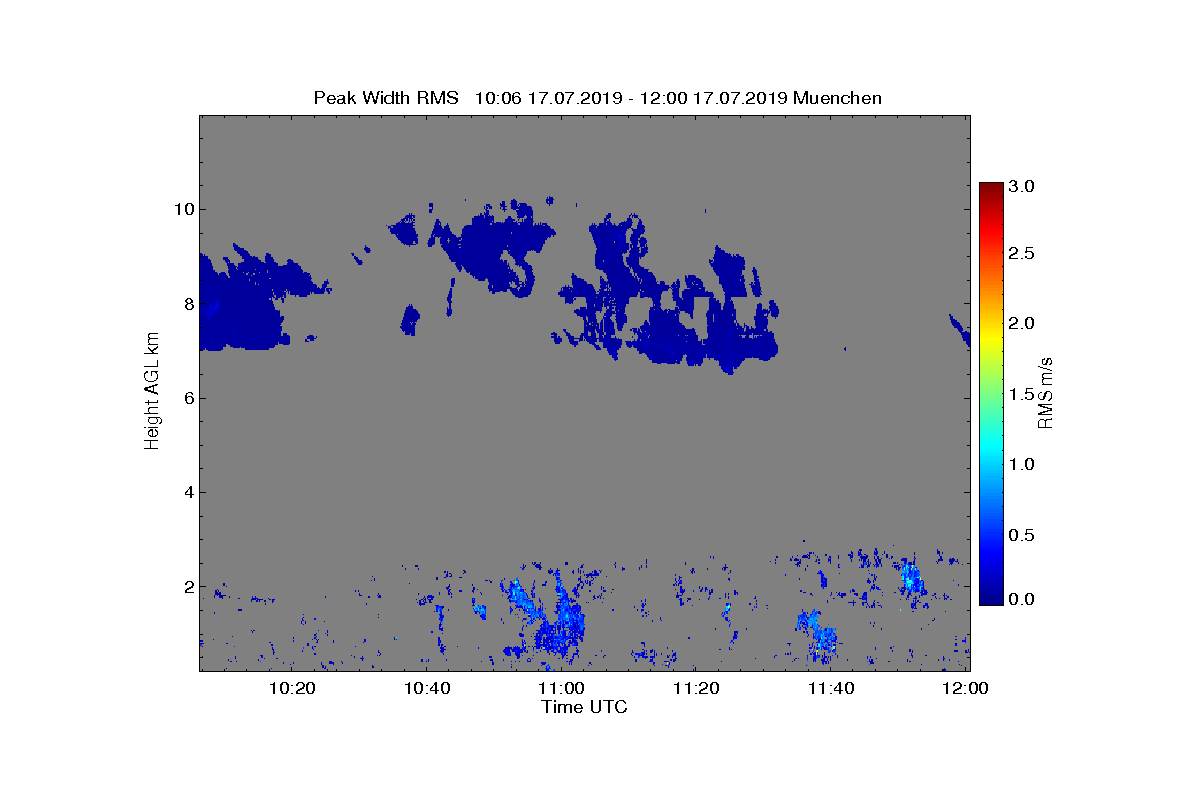This screenshot has height=800, width=1200.
Task: Click the 'Height AGL km' axis label
Action: (152, 389)
